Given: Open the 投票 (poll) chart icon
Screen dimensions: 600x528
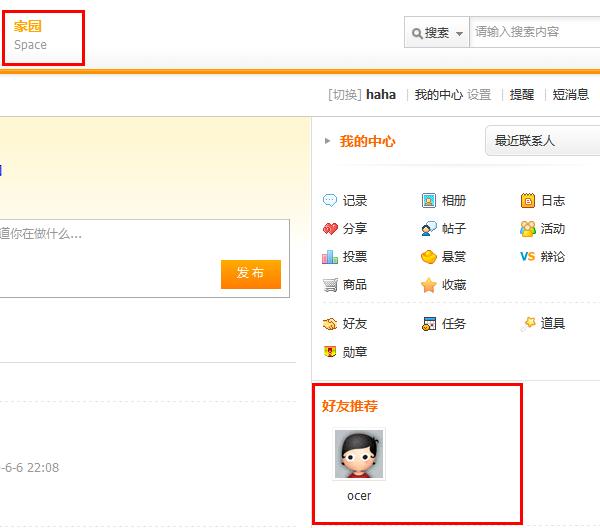Looking at the screenshot, I should pos(330,257).
